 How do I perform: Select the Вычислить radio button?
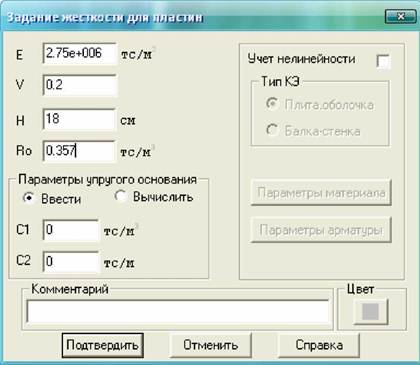point(120,196)
